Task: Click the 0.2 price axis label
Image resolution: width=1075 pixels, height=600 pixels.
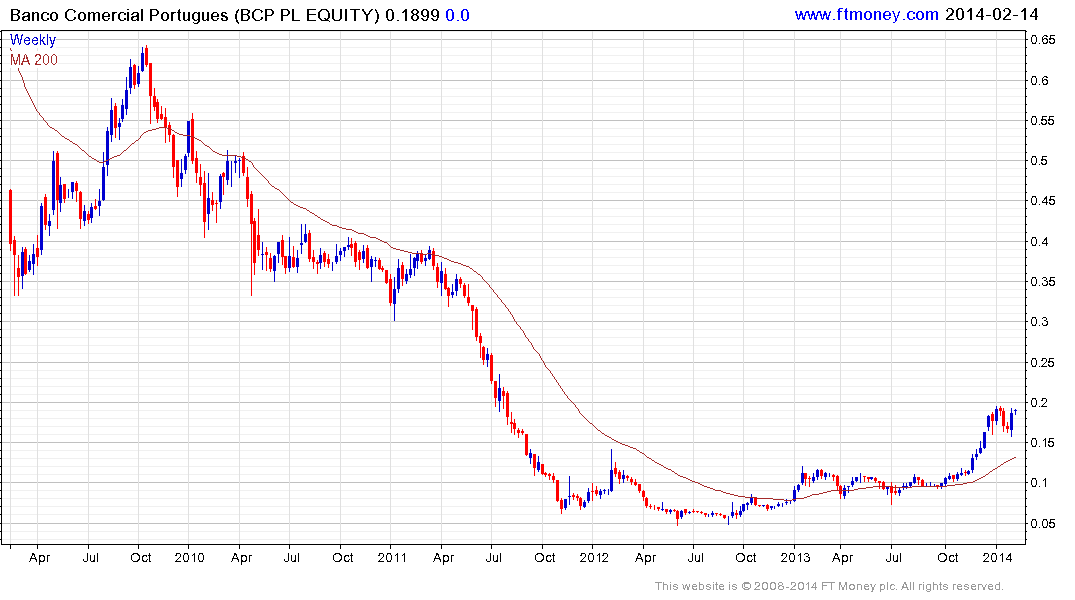Action: 1039,403
